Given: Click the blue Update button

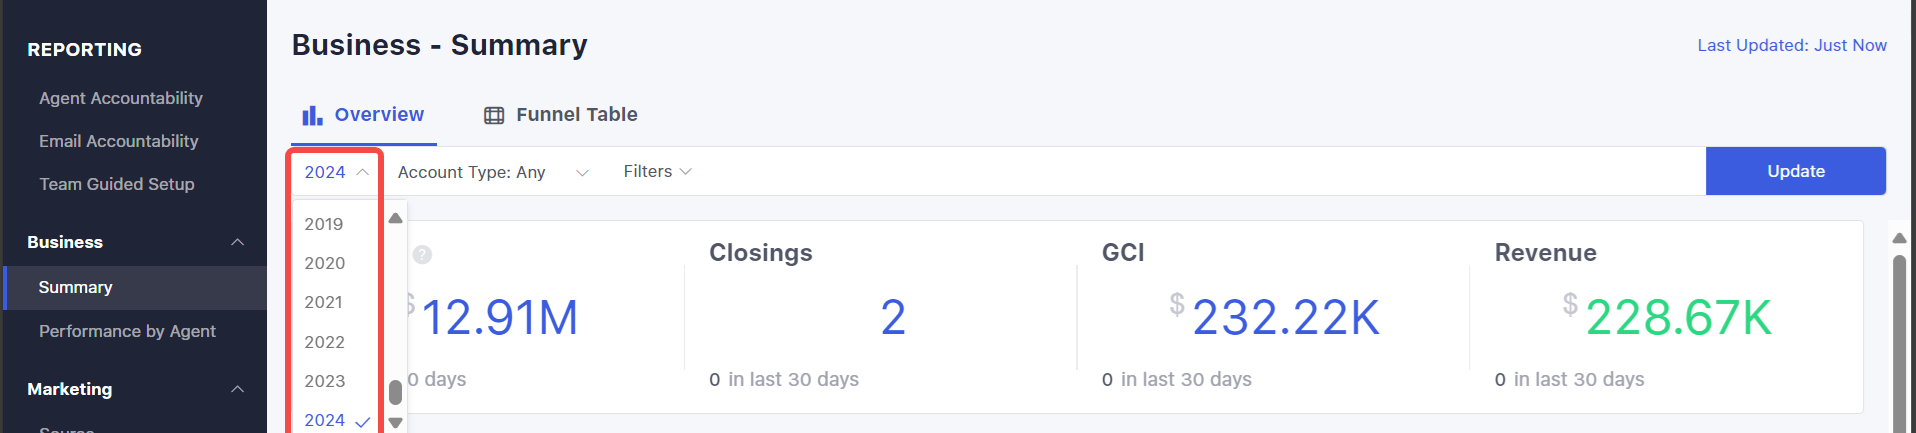Looking at the screenshot, I should (1796, 171).
